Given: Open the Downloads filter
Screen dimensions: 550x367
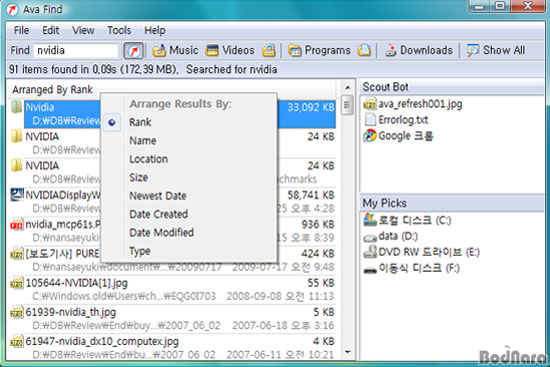Looking at the screenshot, I should 419,51.
